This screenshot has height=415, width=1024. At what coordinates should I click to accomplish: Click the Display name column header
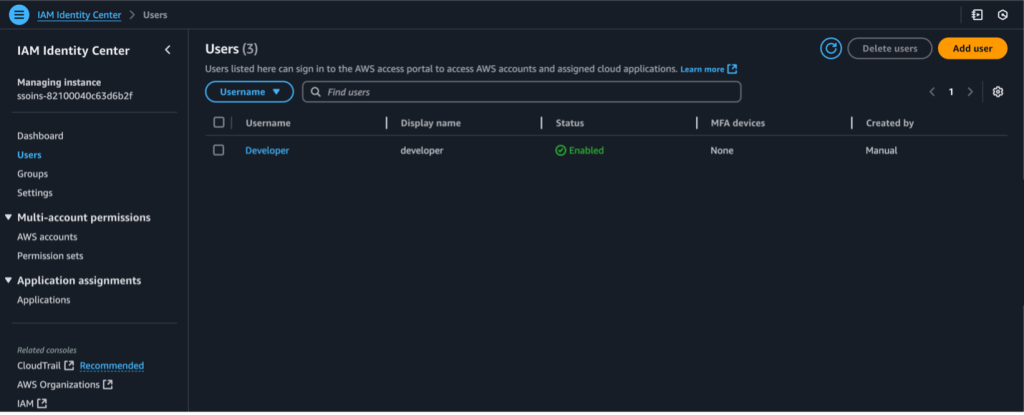pyautogui.click(x=432, y=123)
